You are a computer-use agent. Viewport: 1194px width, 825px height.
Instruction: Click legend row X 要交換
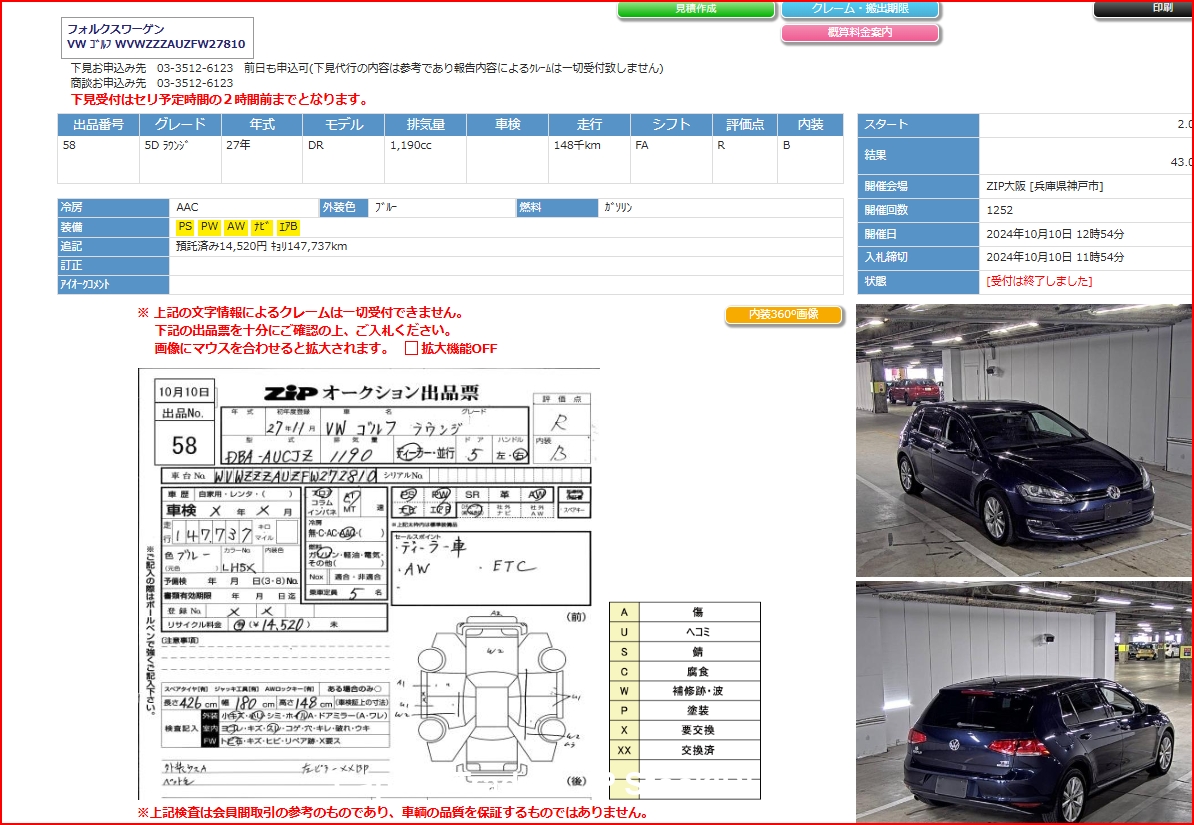pyautogui.click(x=685, y=731)
